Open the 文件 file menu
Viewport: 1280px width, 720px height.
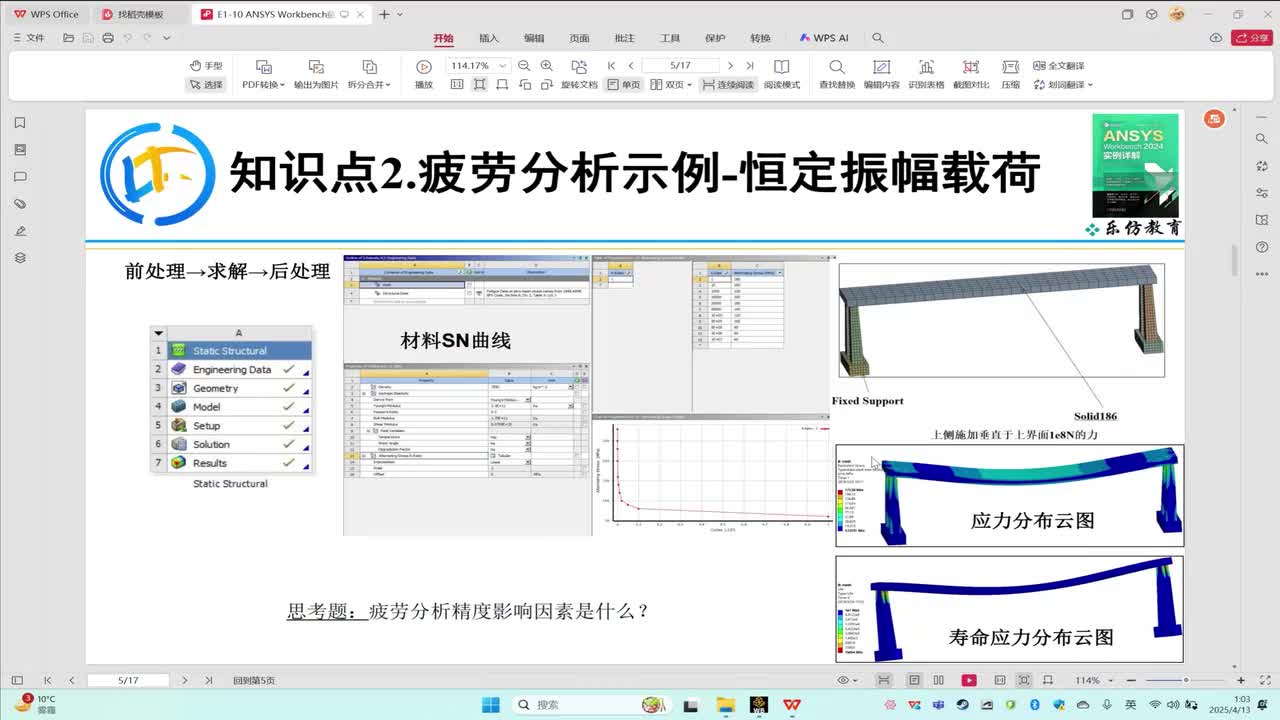point(28,38)
